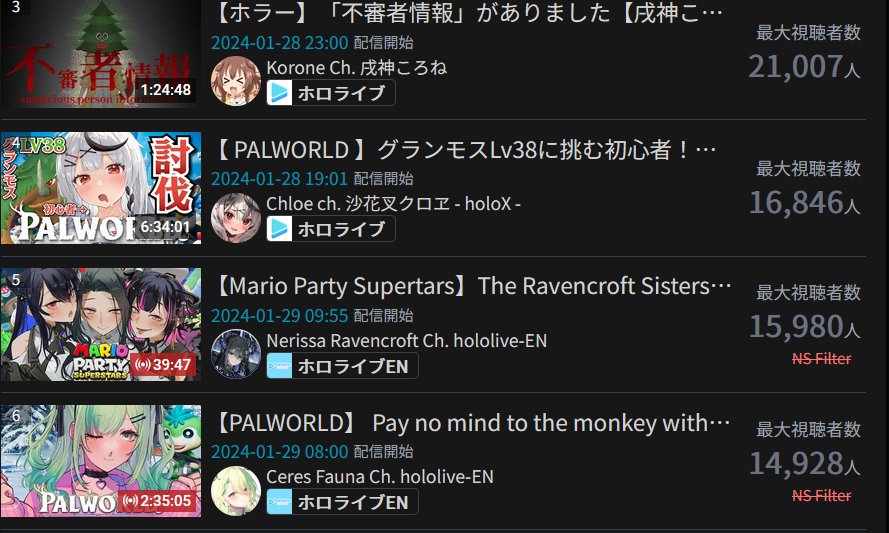The image size is (889, 533).
Task: Open the Mario Party Superstars thumbnail
Action: click(x=101, y=324)
